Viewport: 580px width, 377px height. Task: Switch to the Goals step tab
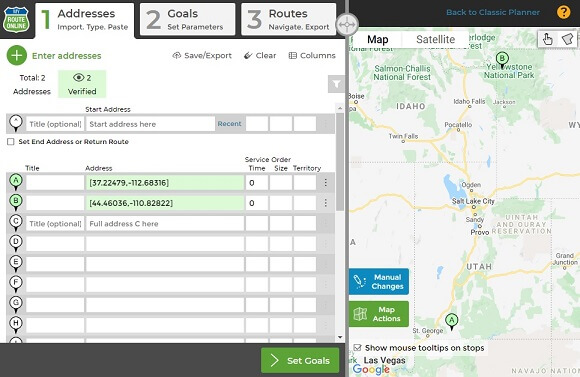[188, 20]
